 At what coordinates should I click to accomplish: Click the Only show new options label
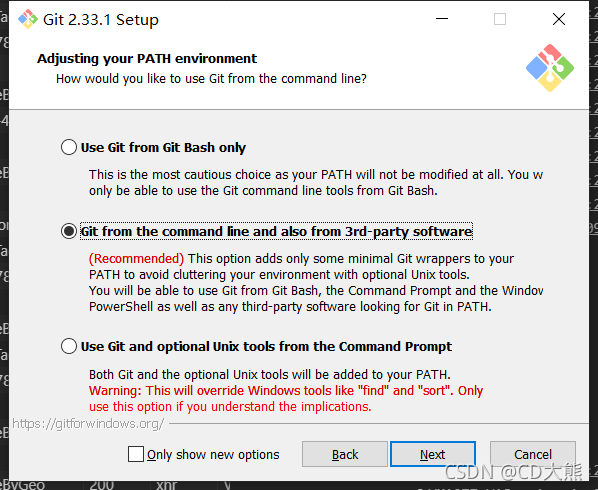213,455
